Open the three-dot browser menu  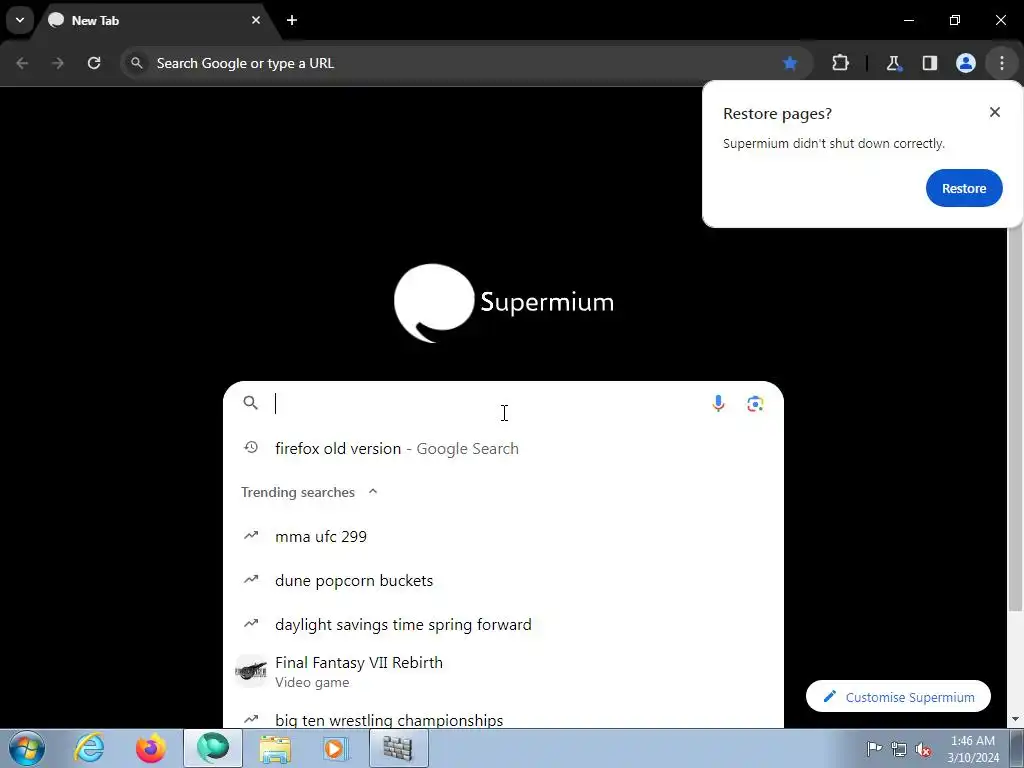[1002, 63]
